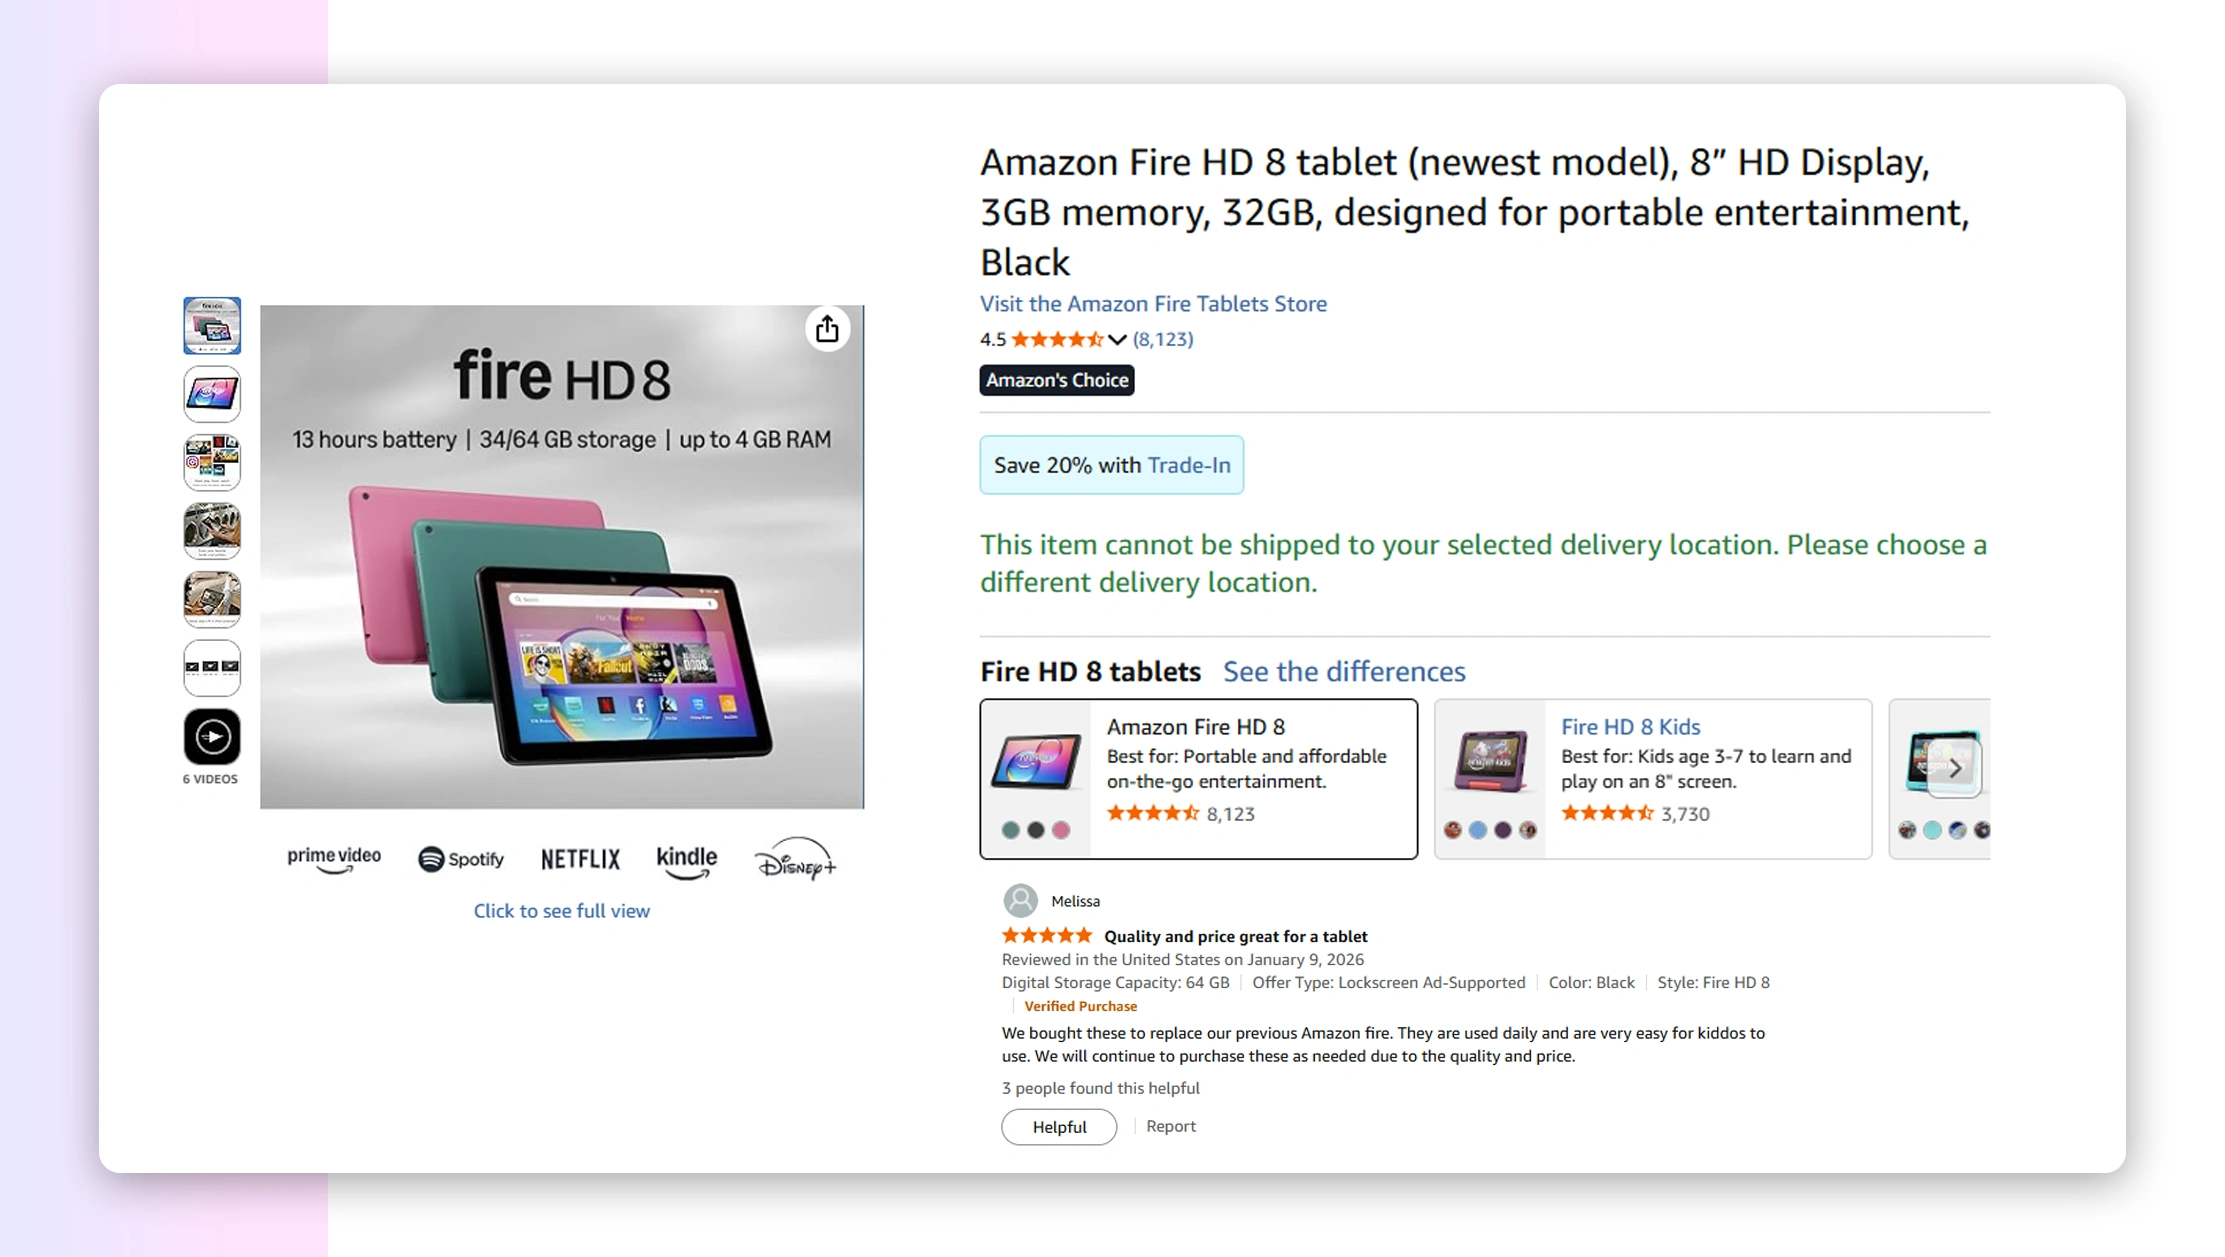View the app collage thumbnail image
2225x1257 pixels.
coord(212,462)
